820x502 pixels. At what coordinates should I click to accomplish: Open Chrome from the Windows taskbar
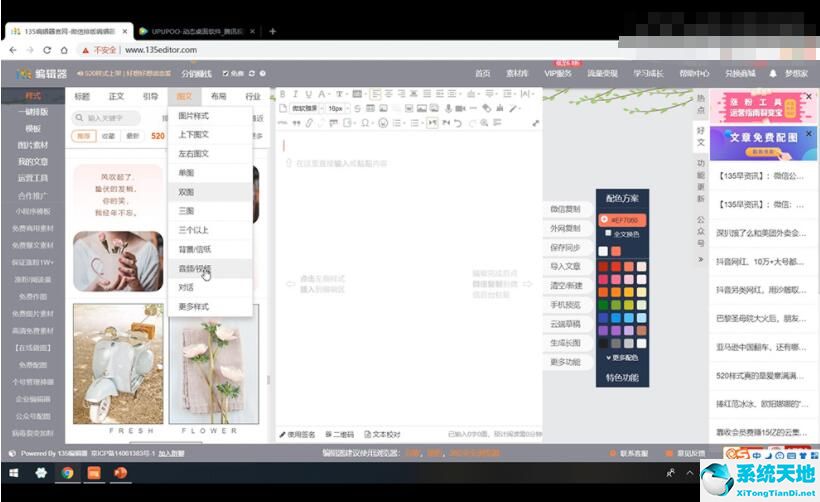67,473
